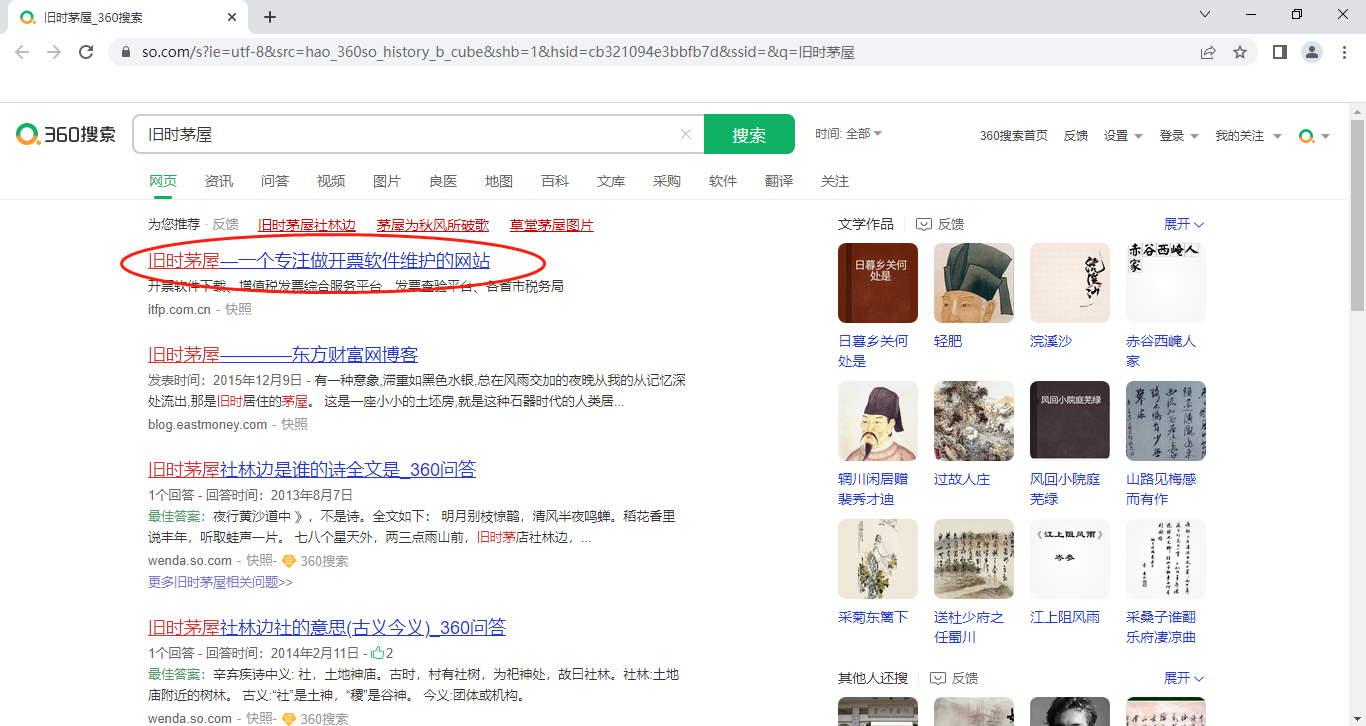Go to 360搜索首页
Screen dimensions: 1366x726
coord(1014,136)
